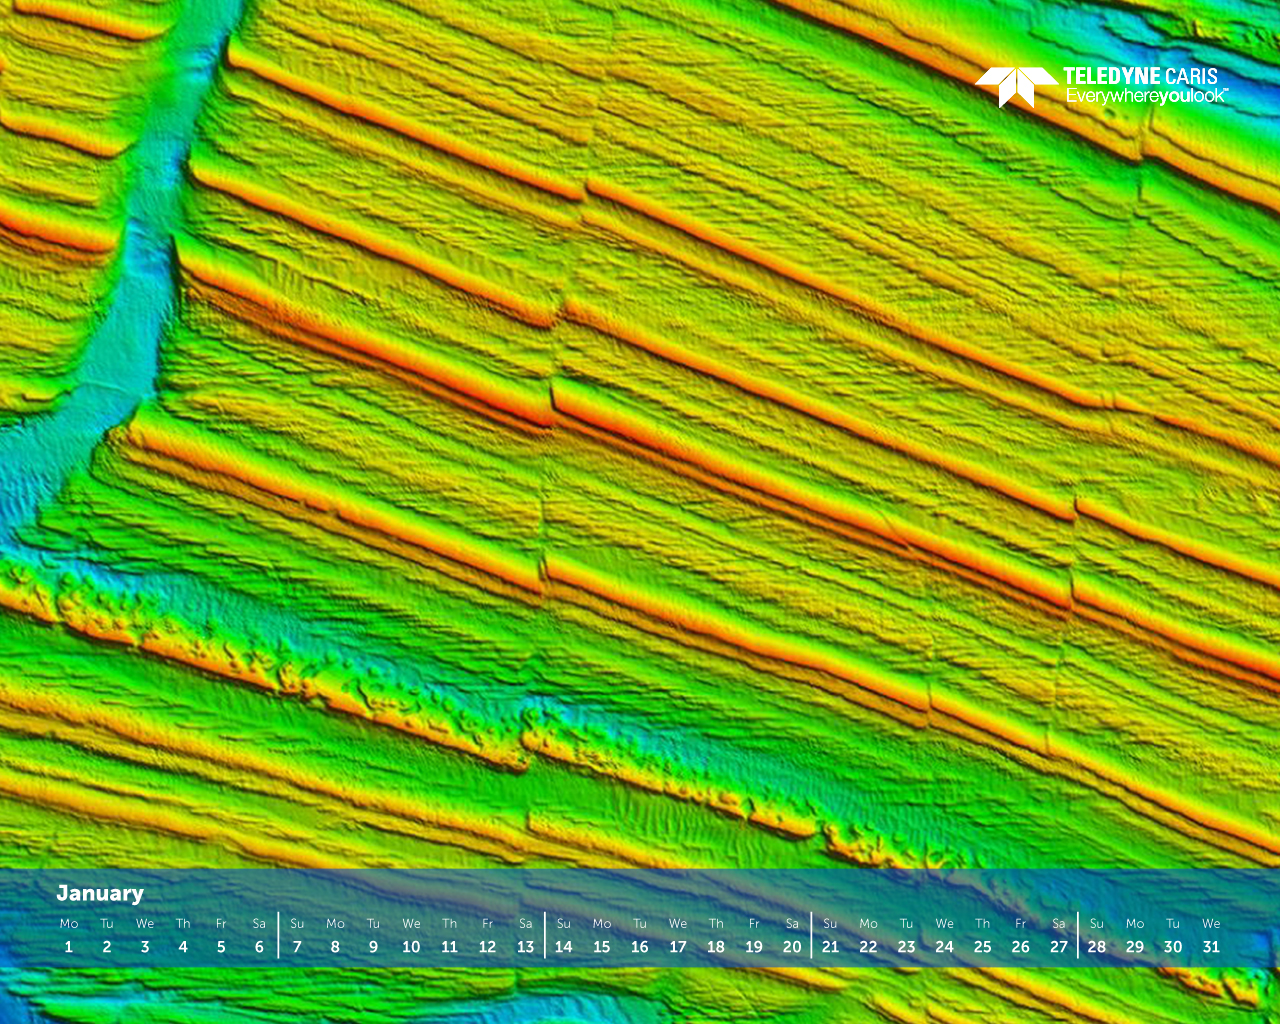The image size is (1280, 1024).
Task: Click the 'Fr' label above date 26
Action: tap(1021, 923)
